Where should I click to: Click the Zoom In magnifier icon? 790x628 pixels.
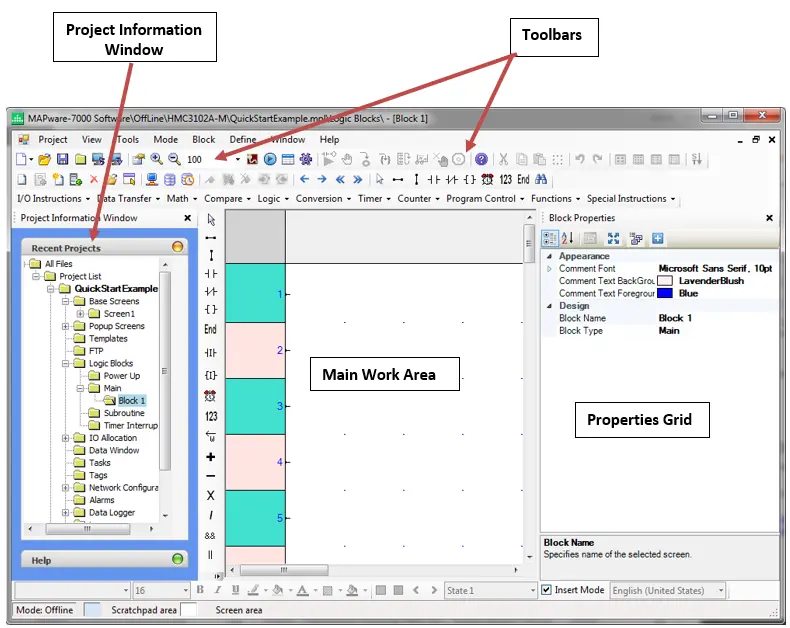click(156, 159)
